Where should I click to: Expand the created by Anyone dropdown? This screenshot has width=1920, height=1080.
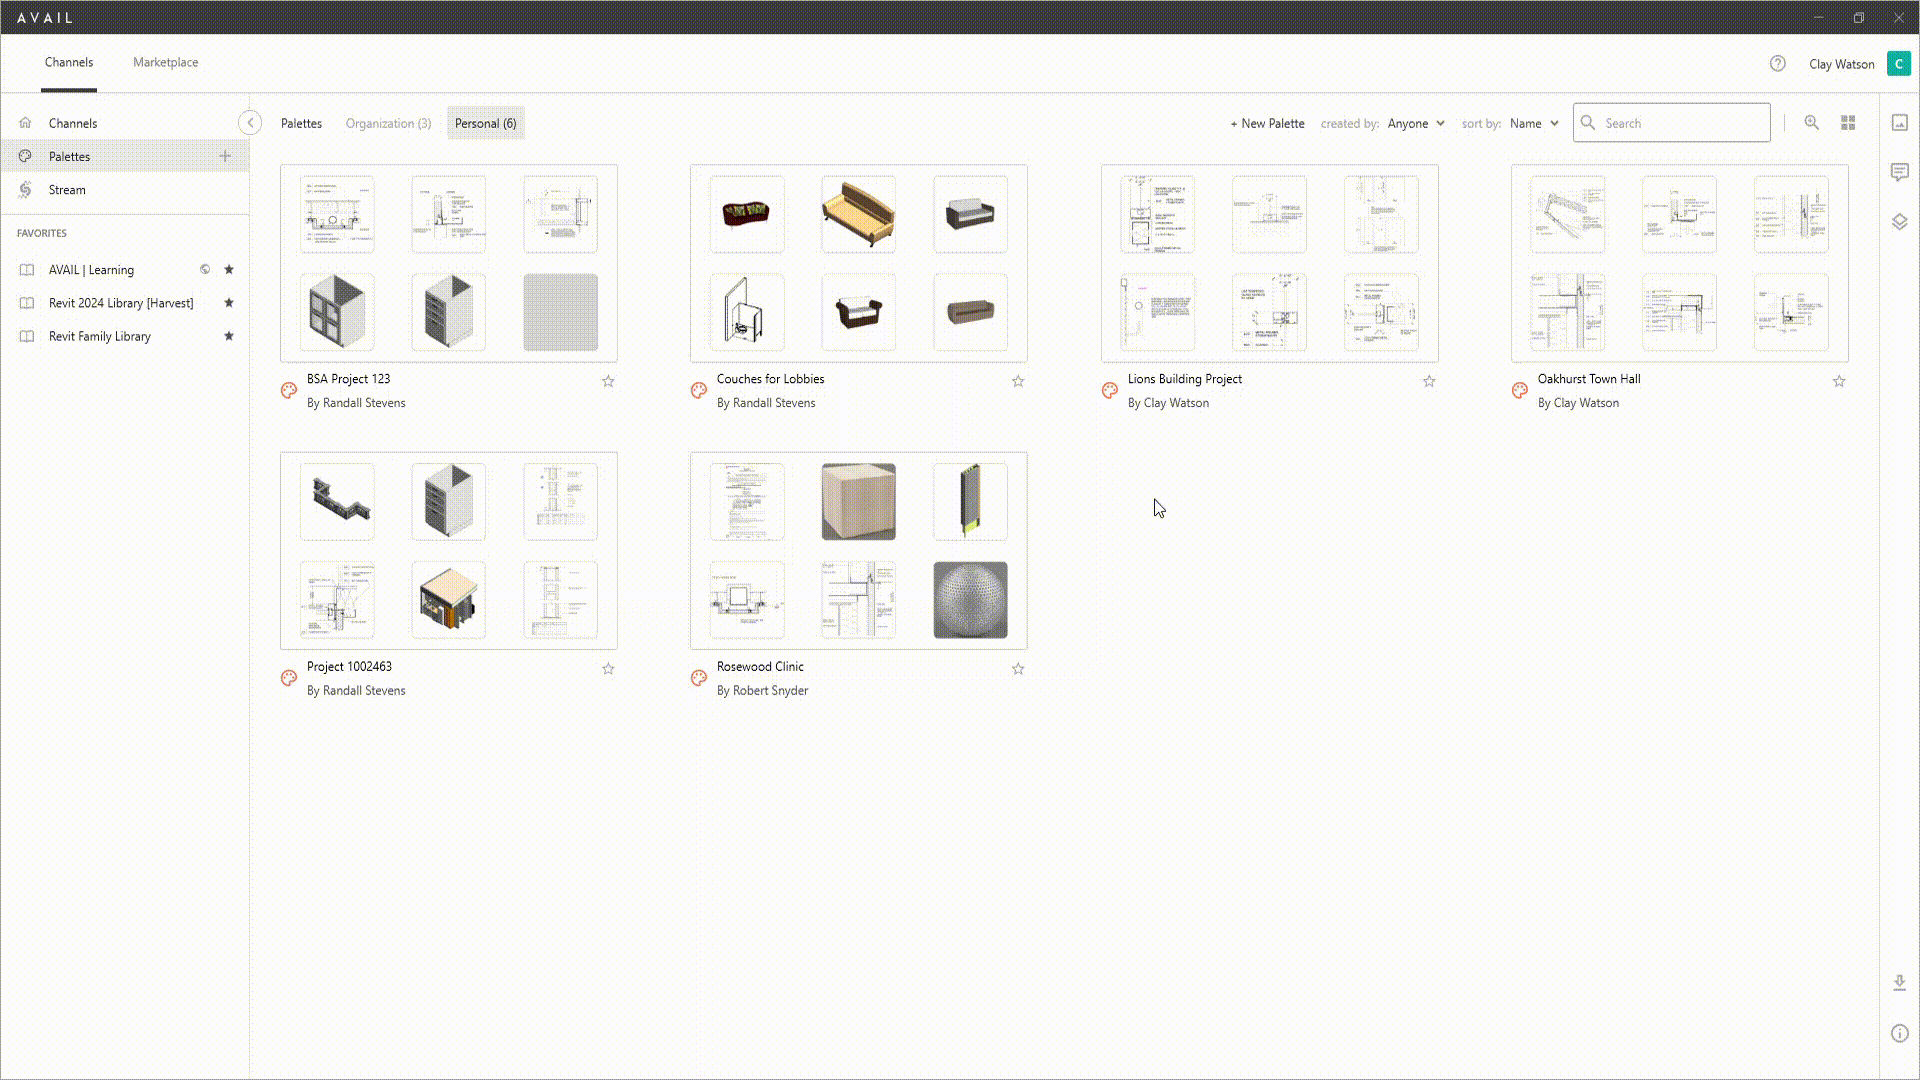coord(1416,123)
